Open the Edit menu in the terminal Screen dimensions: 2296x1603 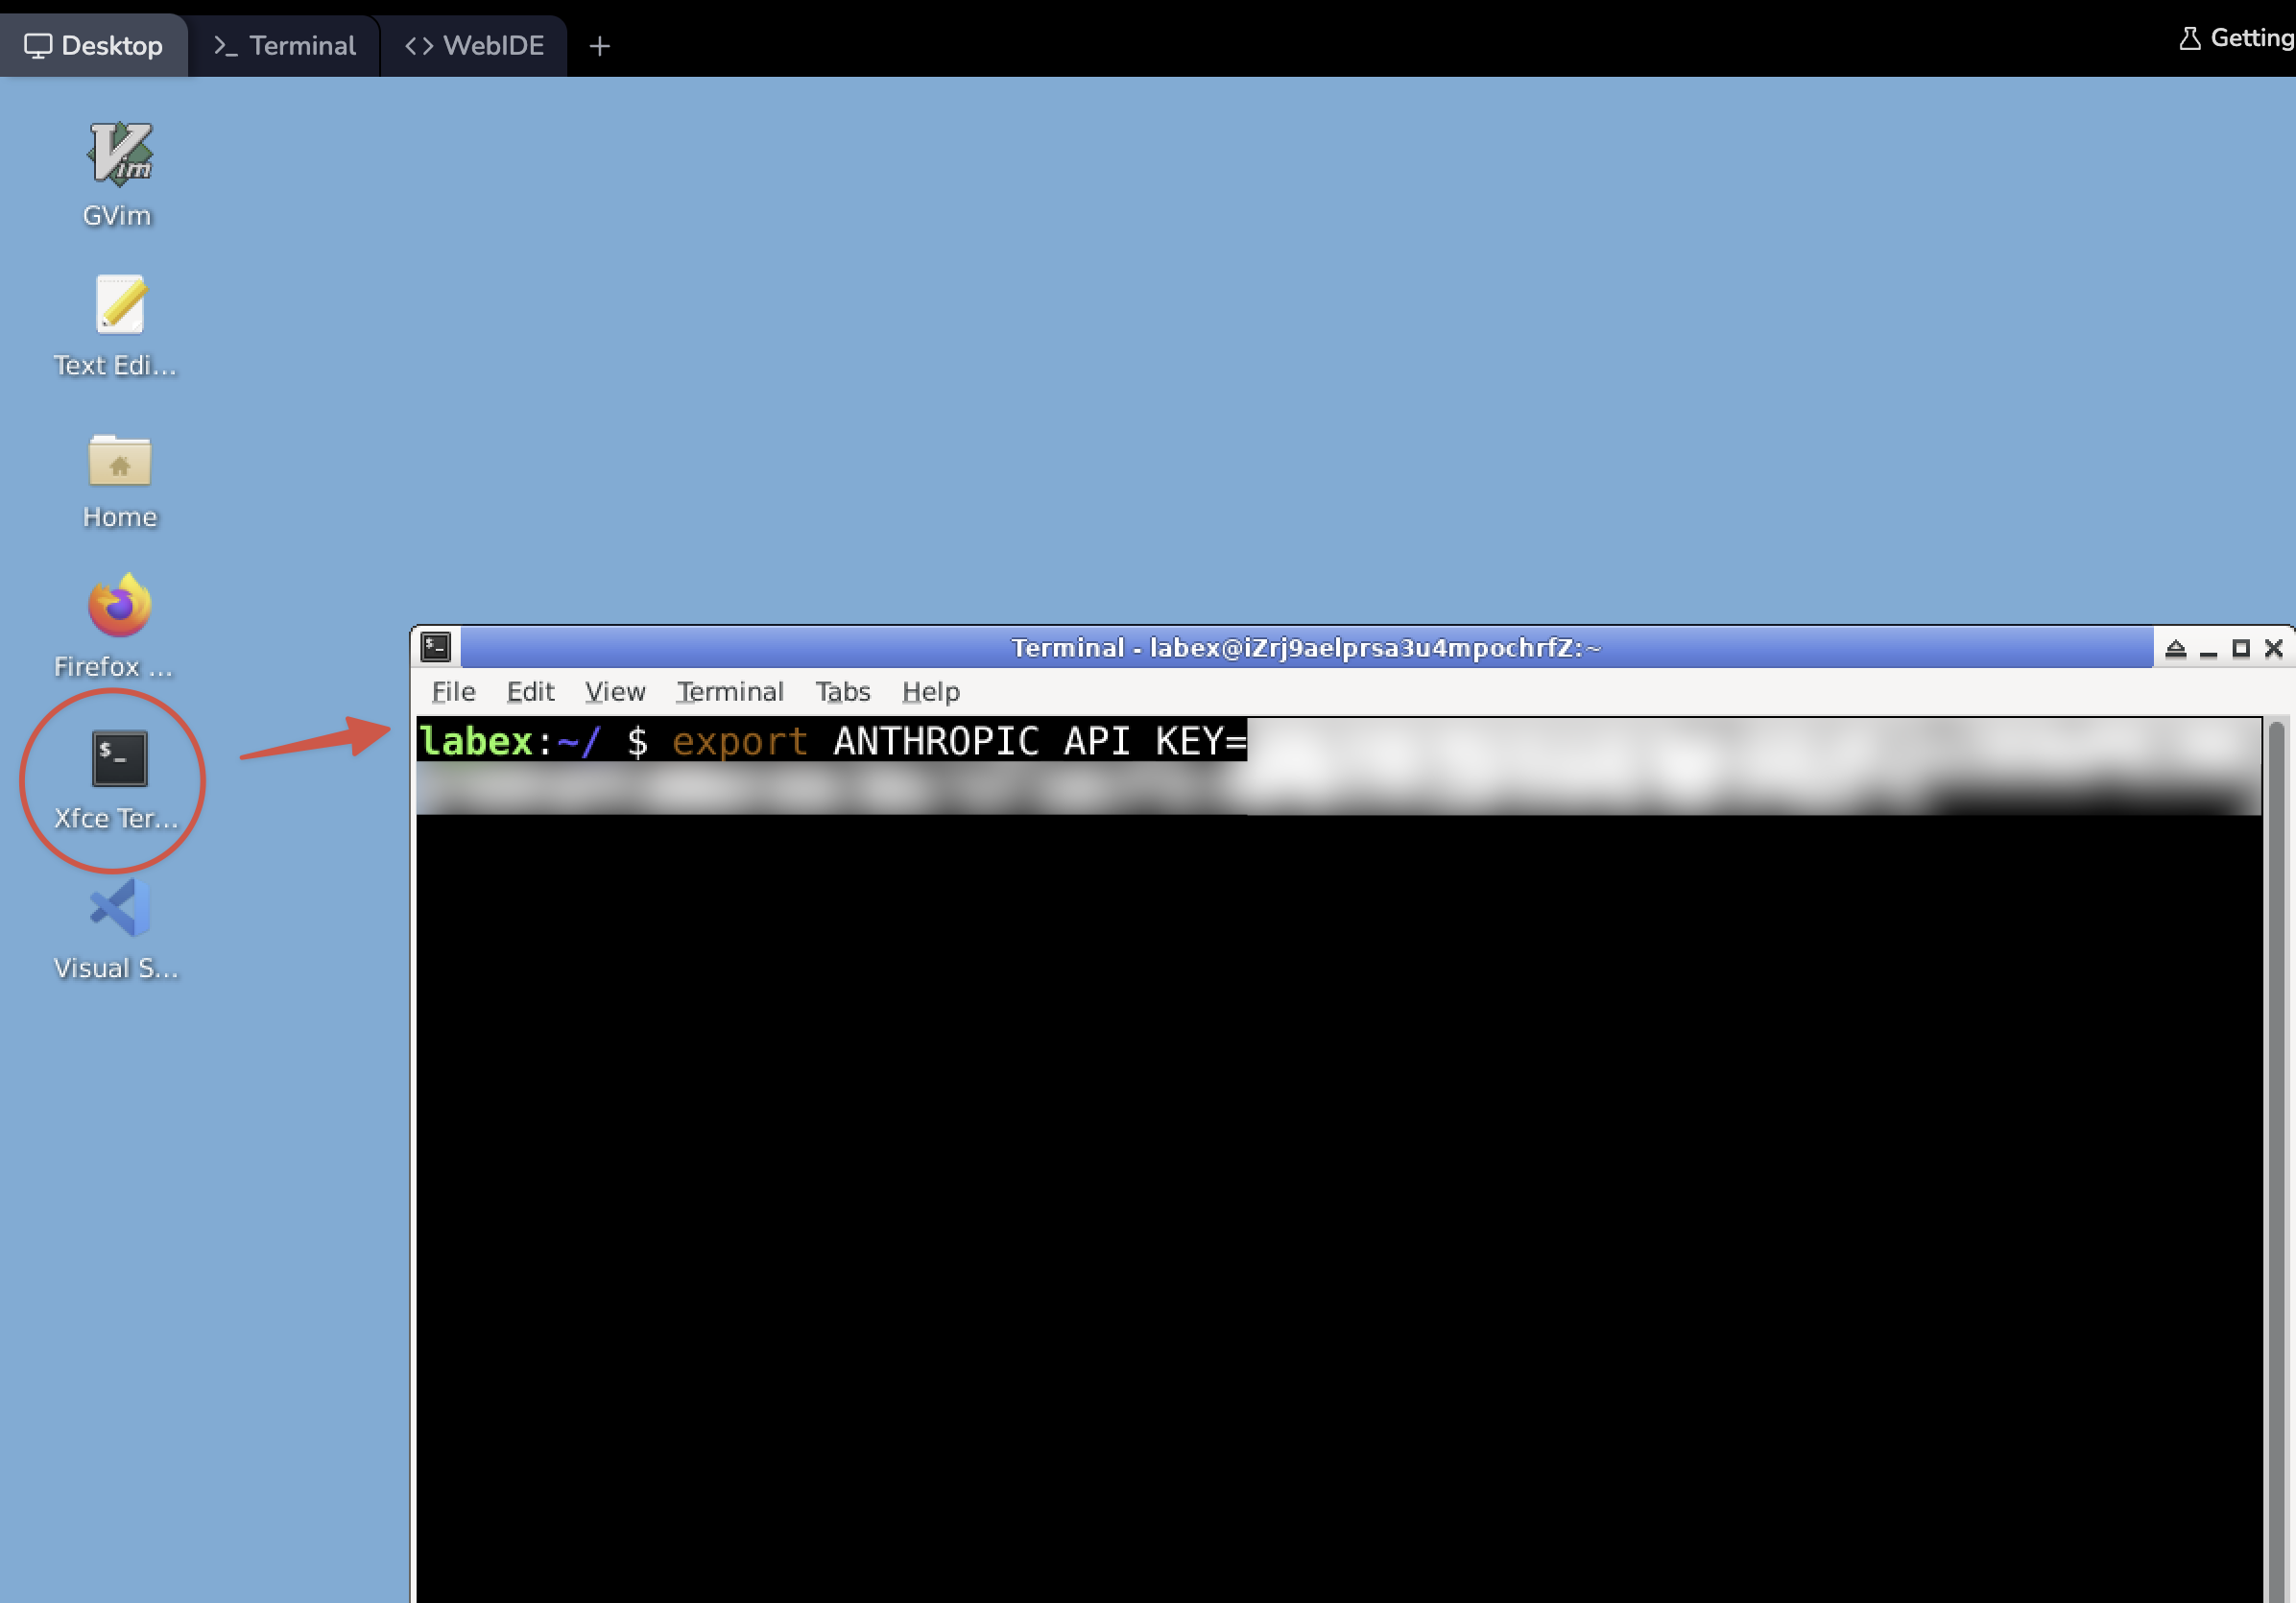tap(530, 692)
